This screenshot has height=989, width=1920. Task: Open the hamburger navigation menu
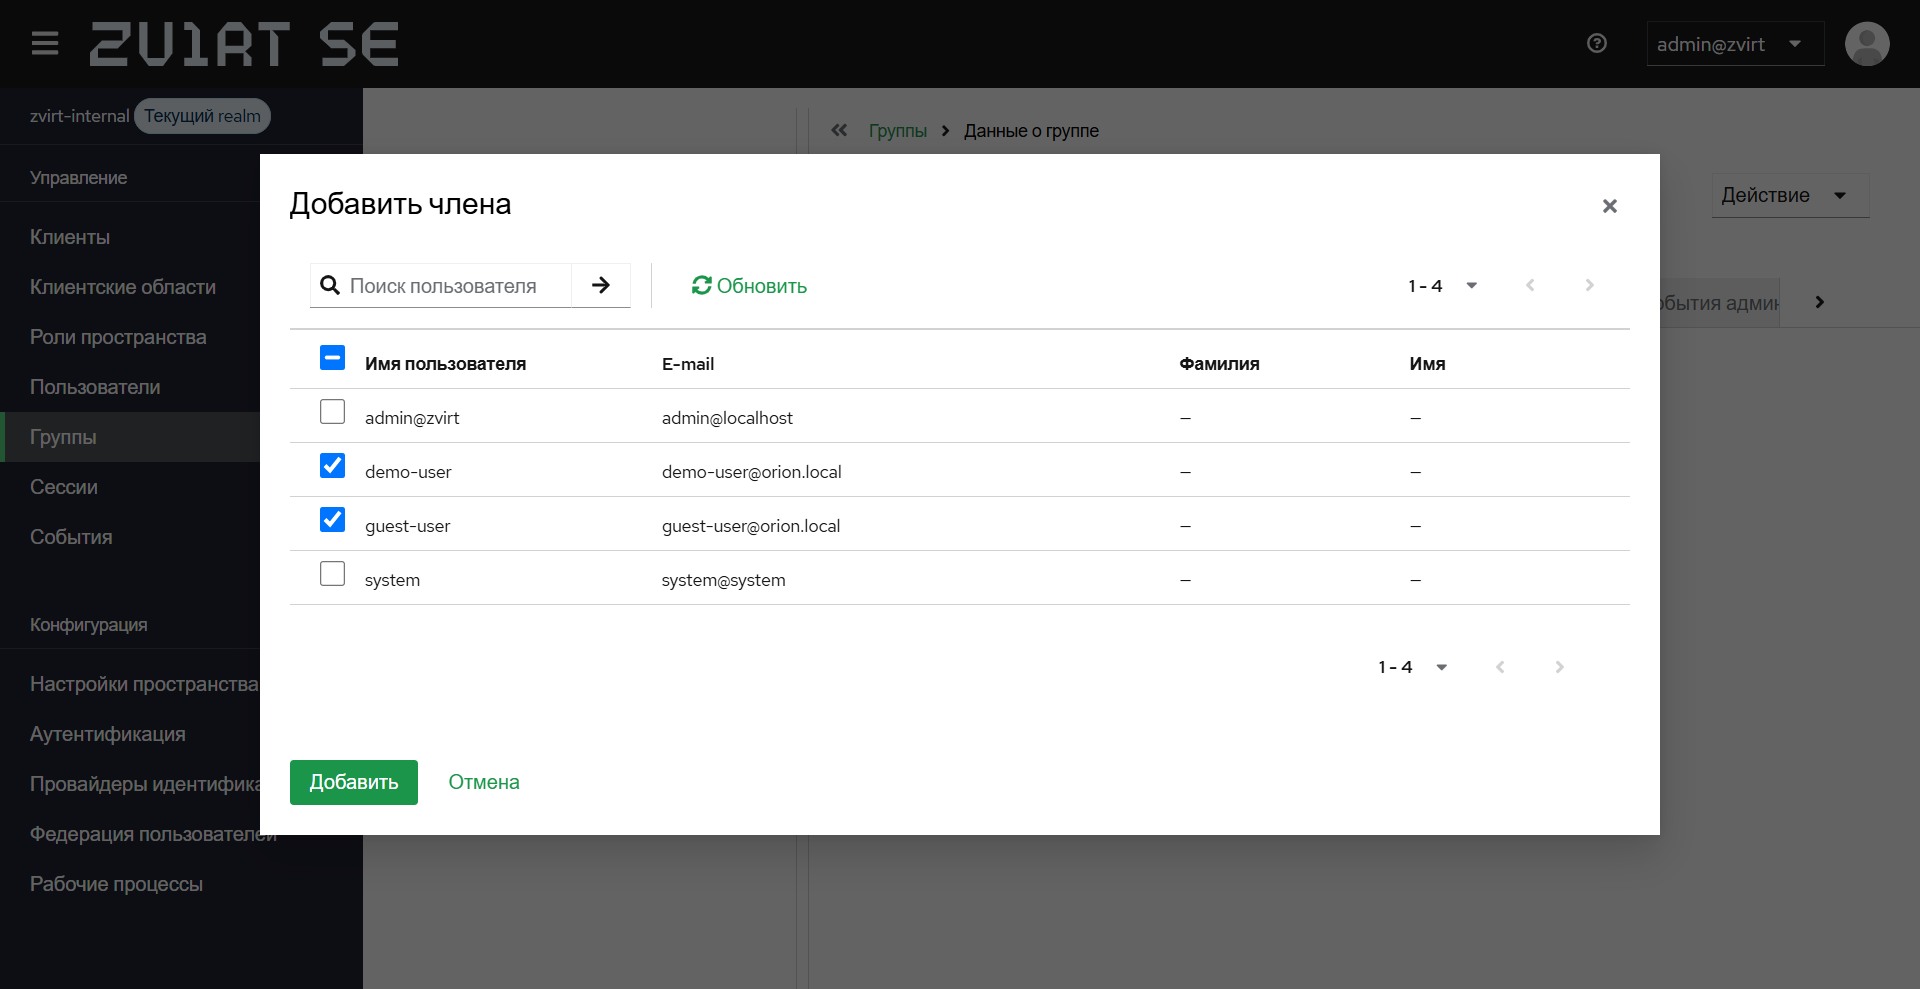point(45,44)
